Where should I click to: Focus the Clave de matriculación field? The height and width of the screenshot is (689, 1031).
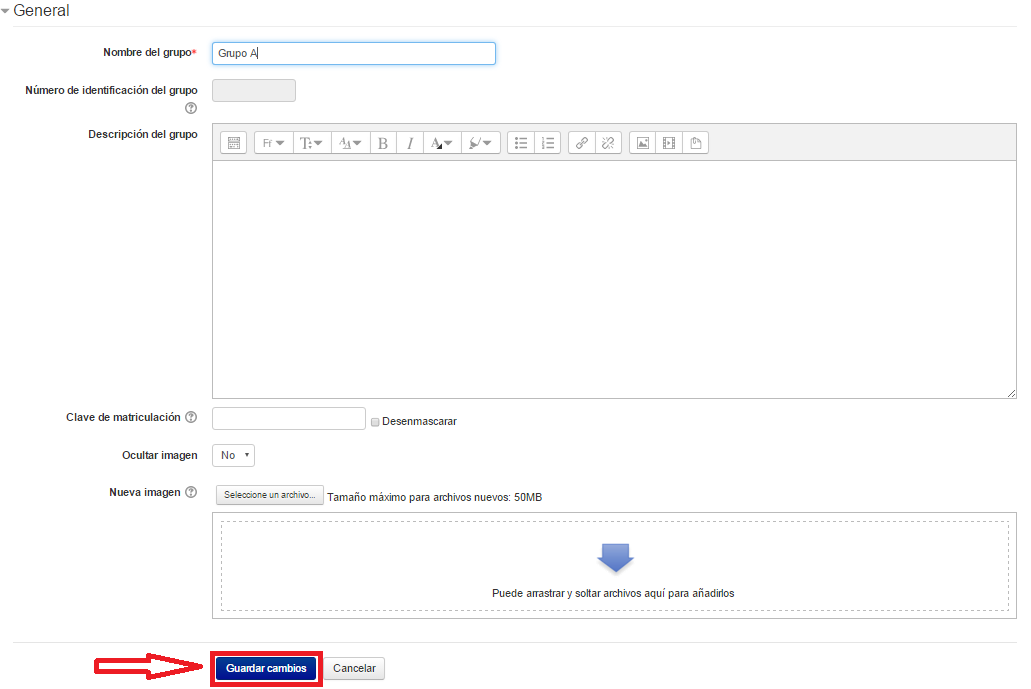coord(289,418)
